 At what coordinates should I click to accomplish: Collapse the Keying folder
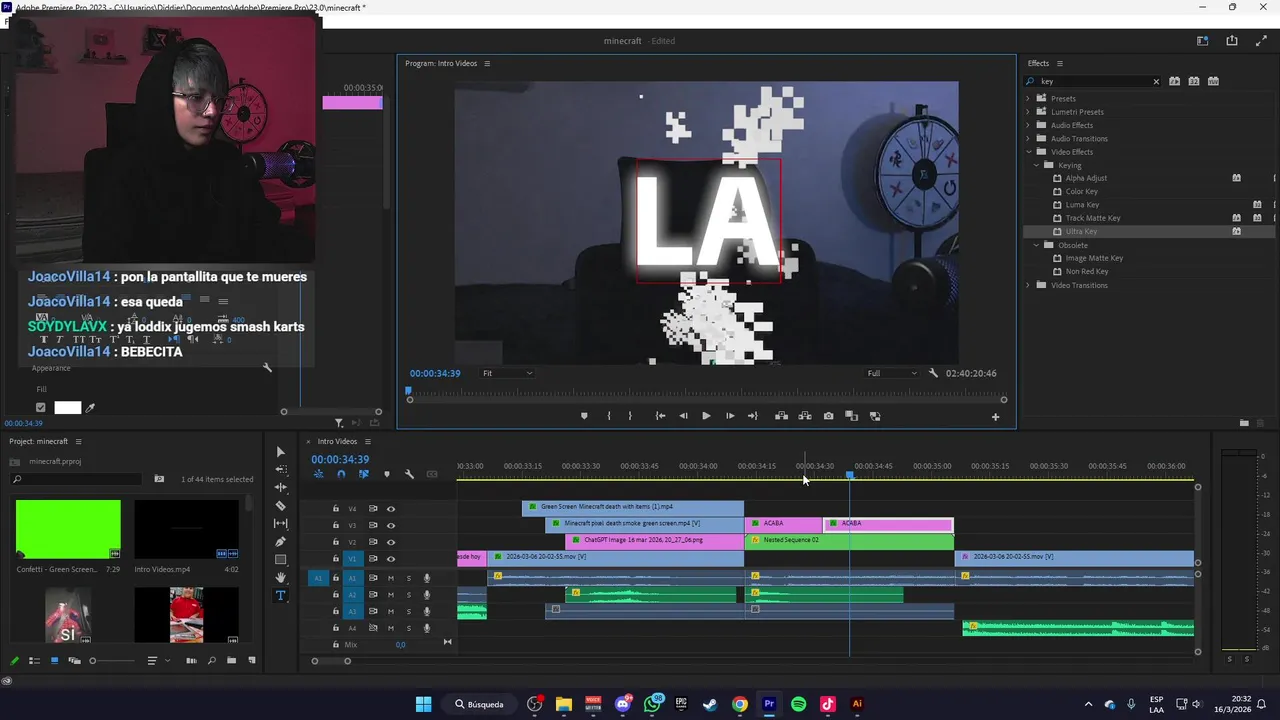tap(1037, 165)
